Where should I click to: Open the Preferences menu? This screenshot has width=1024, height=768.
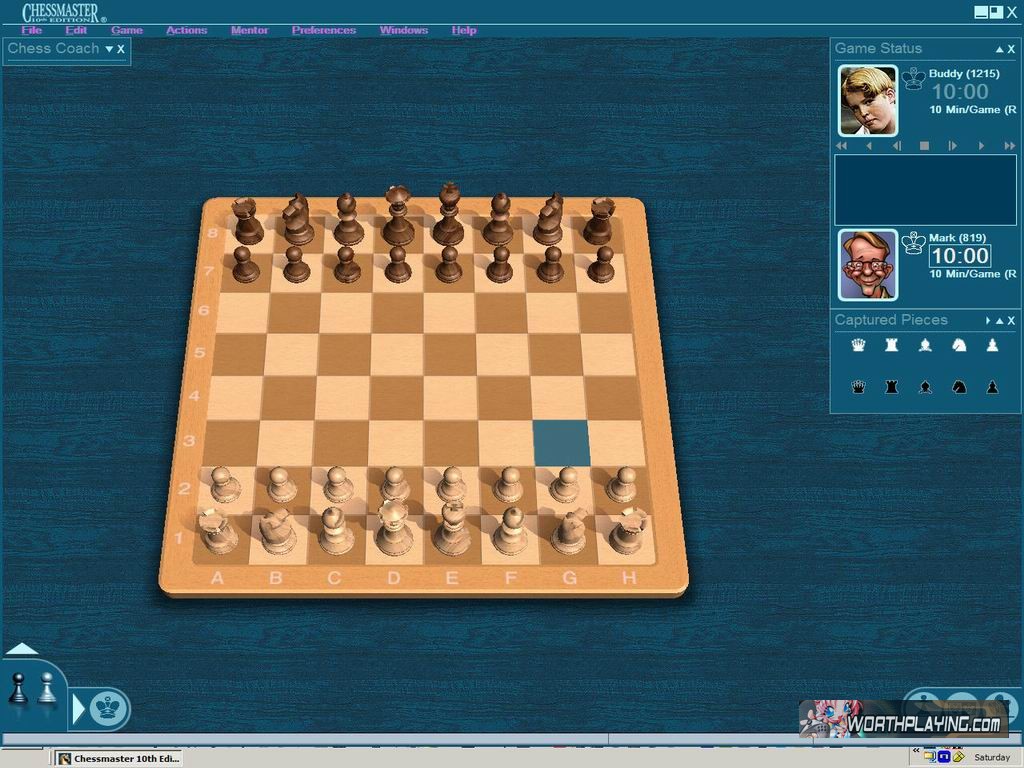(323, 30)
